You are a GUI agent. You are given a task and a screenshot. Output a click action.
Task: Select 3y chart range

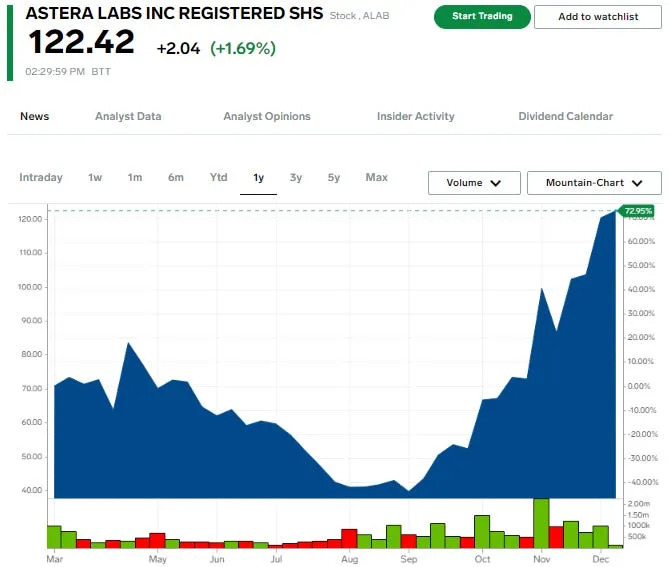click(296, 177)
